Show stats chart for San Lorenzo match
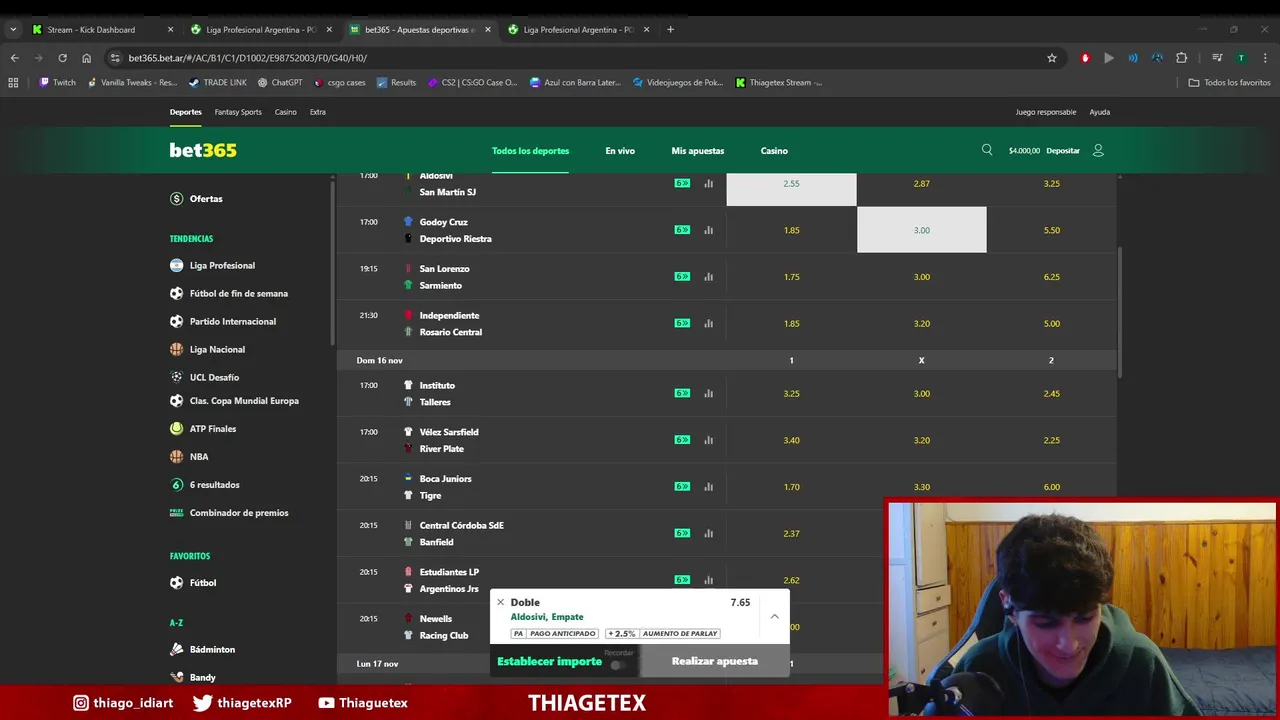 pos(708,277)
